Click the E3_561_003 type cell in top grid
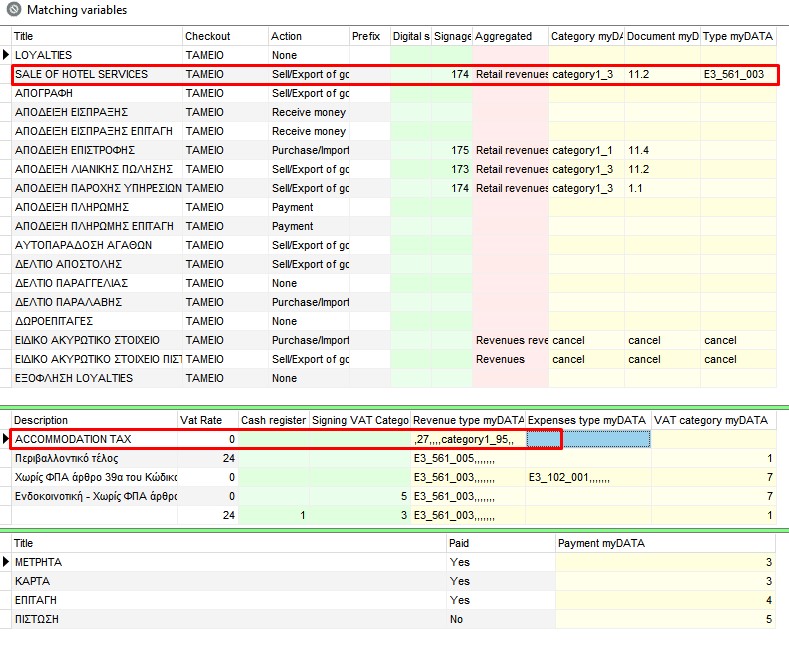Image resolution: width=789 pixels, height=647 pixels. pyautogui.click(x=738, y=74)
